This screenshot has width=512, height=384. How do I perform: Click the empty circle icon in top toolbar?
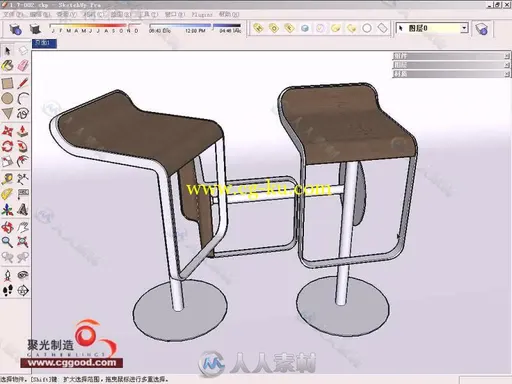pyautogui.click(x=367, y=28)
